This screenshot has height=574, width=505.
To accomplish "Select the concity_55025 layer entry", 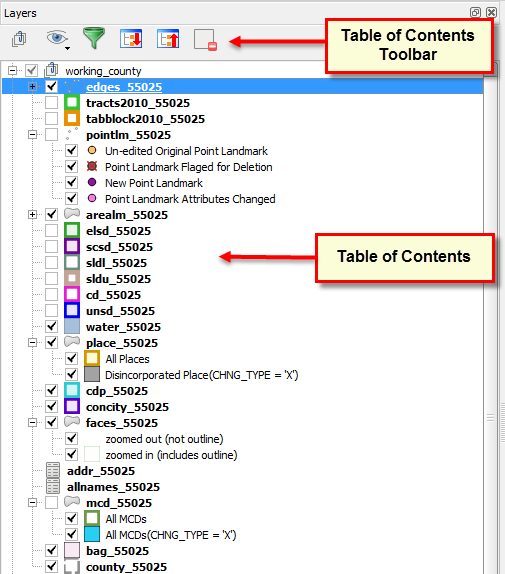I will tap(127, 407).
